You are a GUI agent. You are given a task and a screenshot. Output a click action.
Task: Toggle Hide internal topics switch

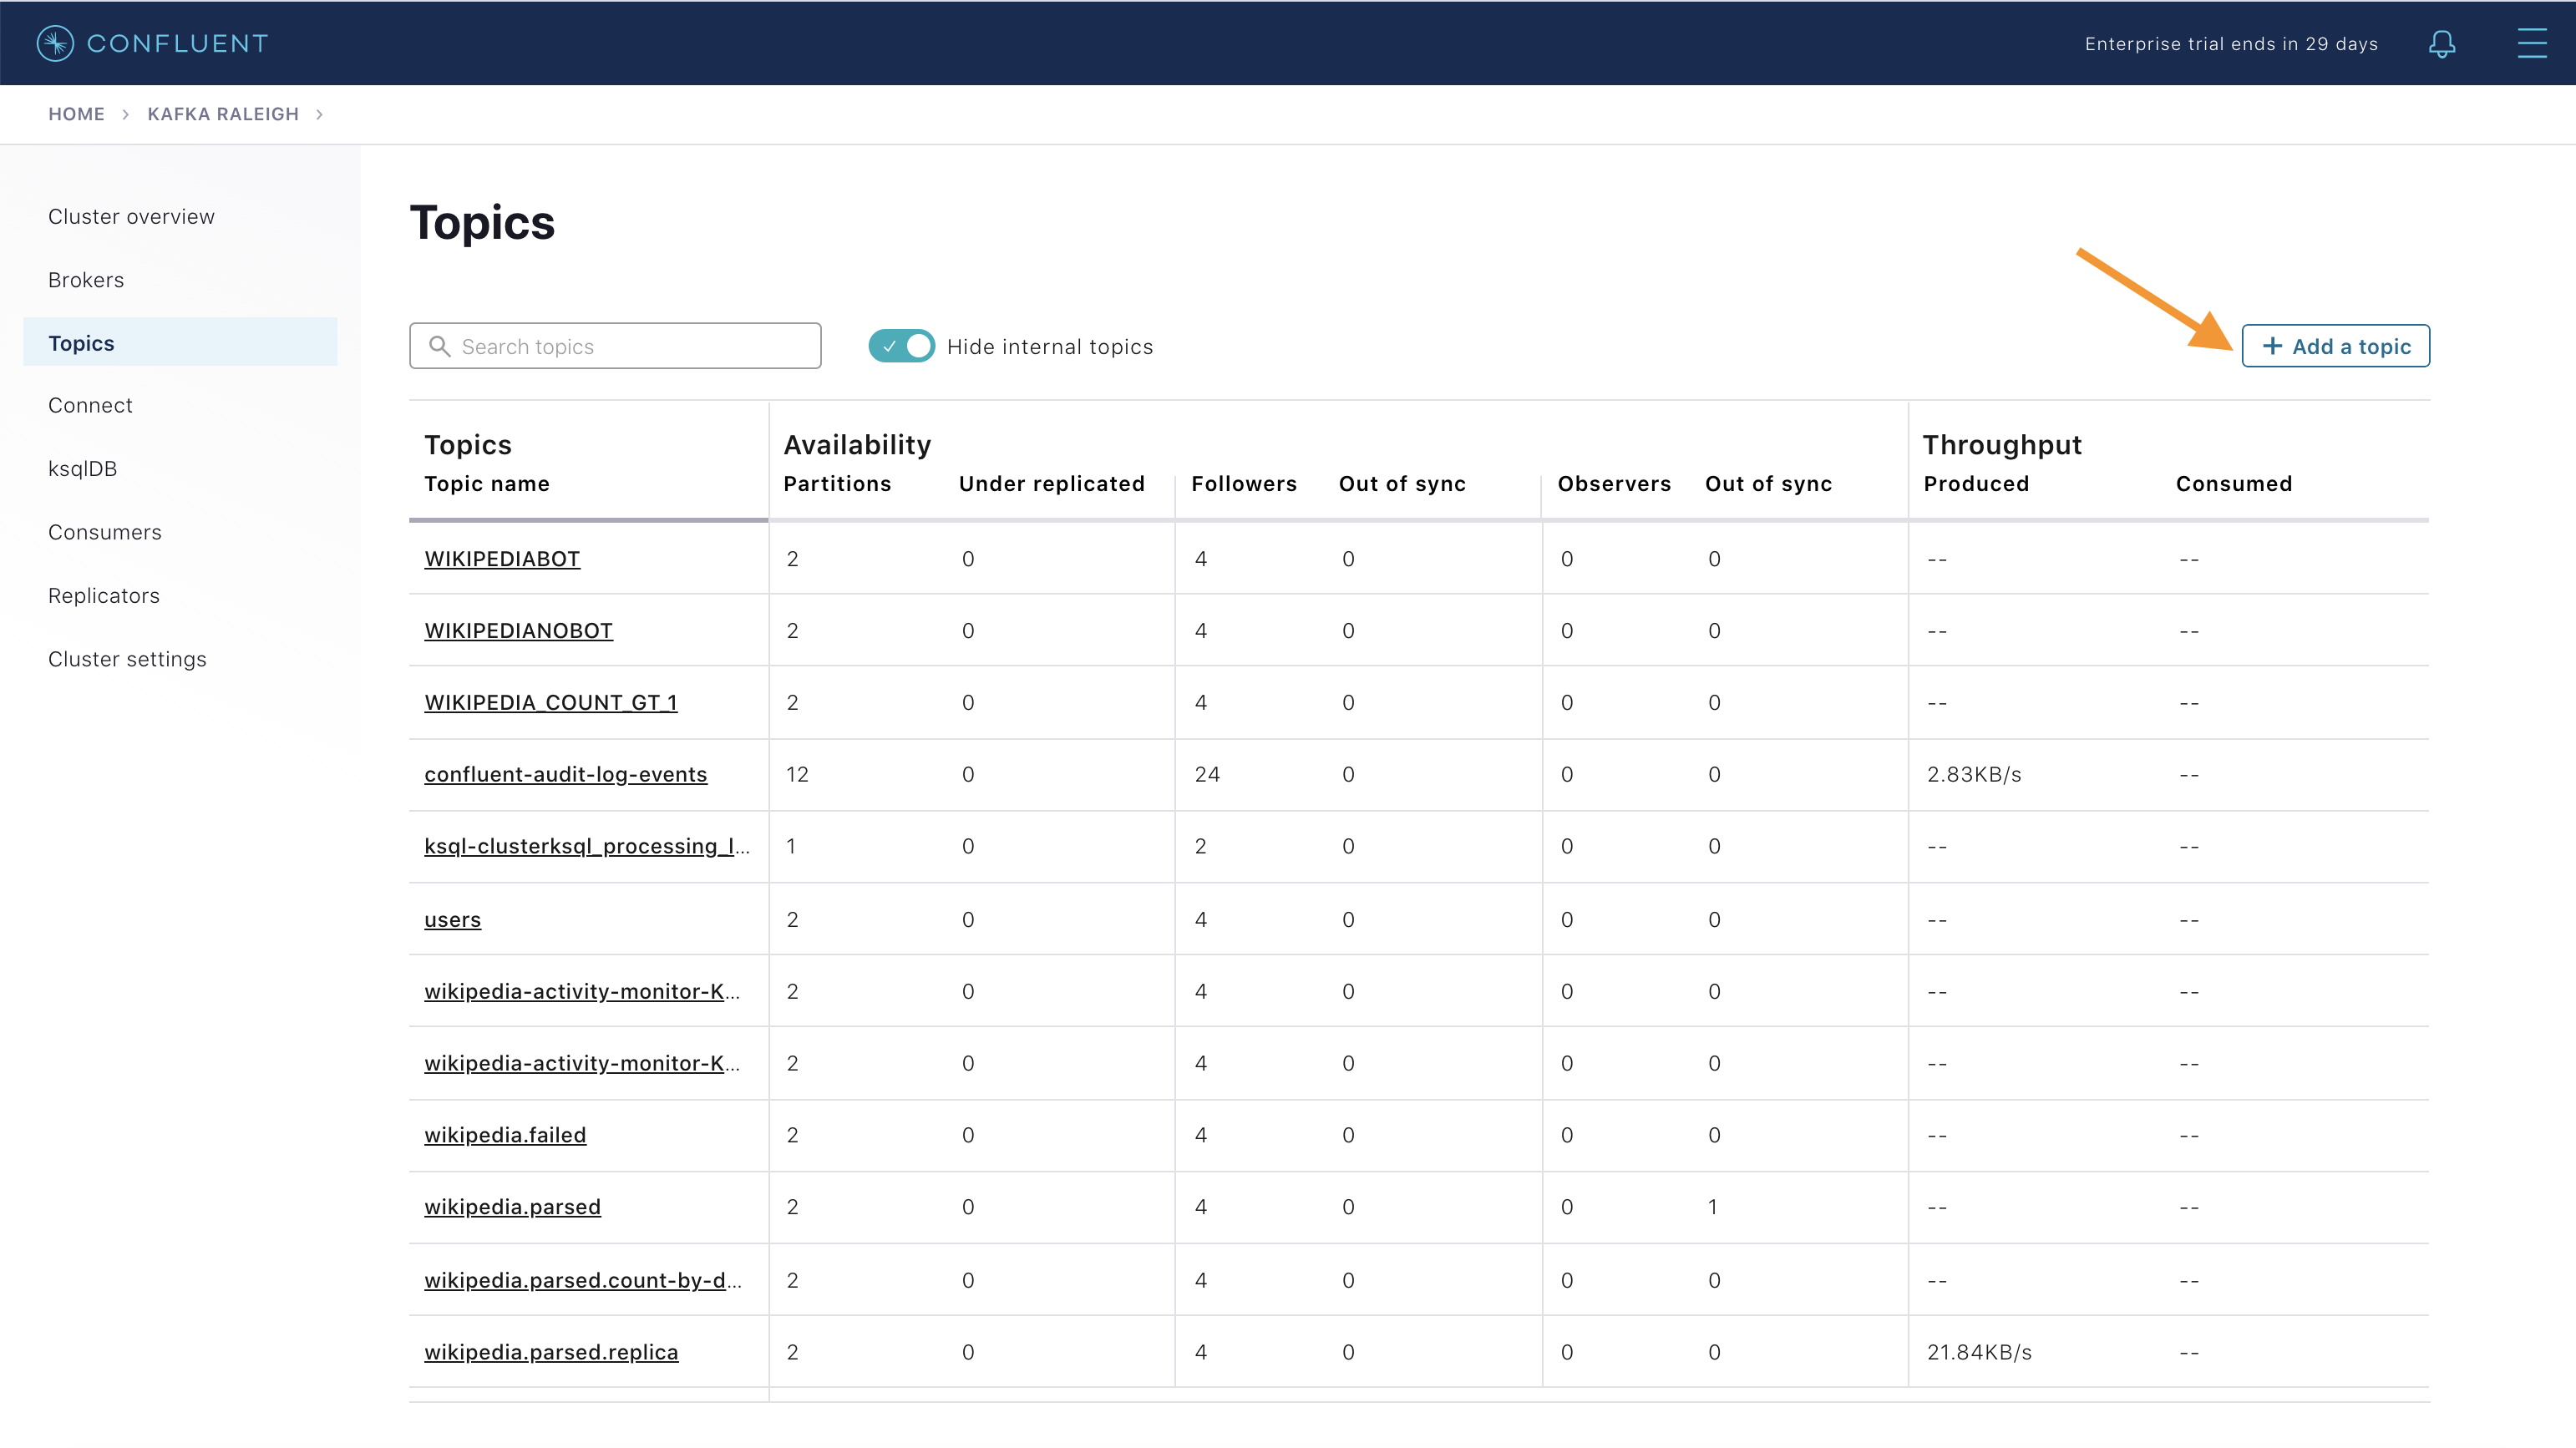coord(901,346)
